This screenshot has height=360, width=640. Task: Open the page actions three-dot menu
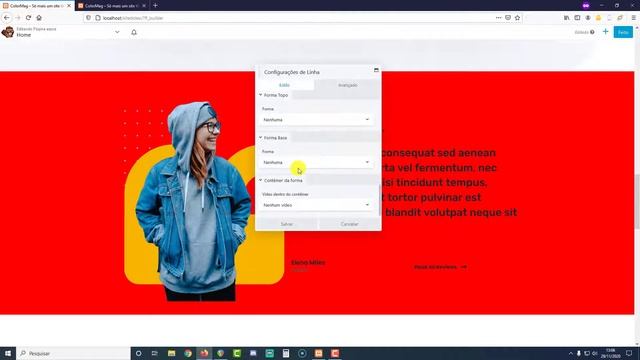click(x=498, y=18)
